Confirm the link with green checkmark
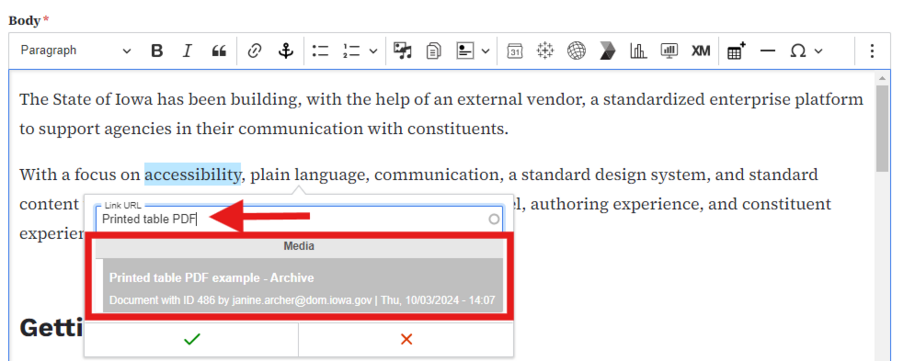Image resolution: width=915 pixels, height=361 pixels. click(191, 339)
